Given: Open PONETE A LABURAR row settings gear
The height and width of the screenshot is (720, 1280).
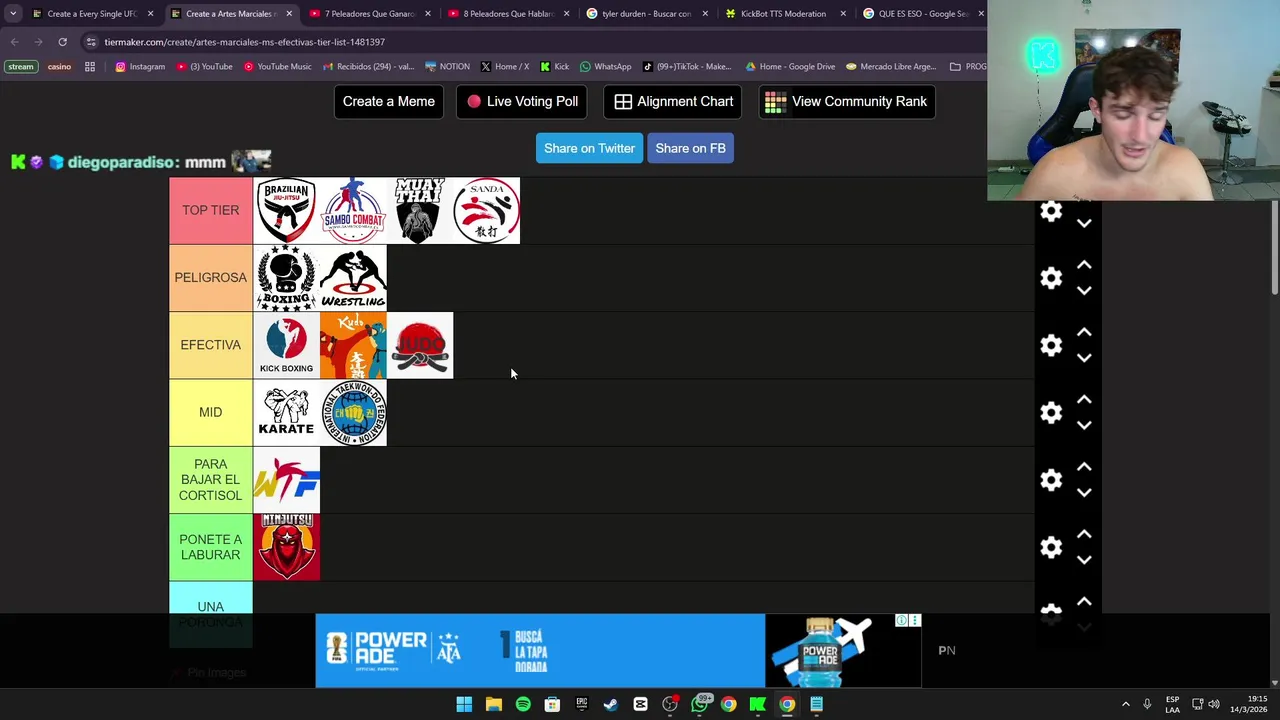Looking at the screenshot, I should [x=1051, y=547].
